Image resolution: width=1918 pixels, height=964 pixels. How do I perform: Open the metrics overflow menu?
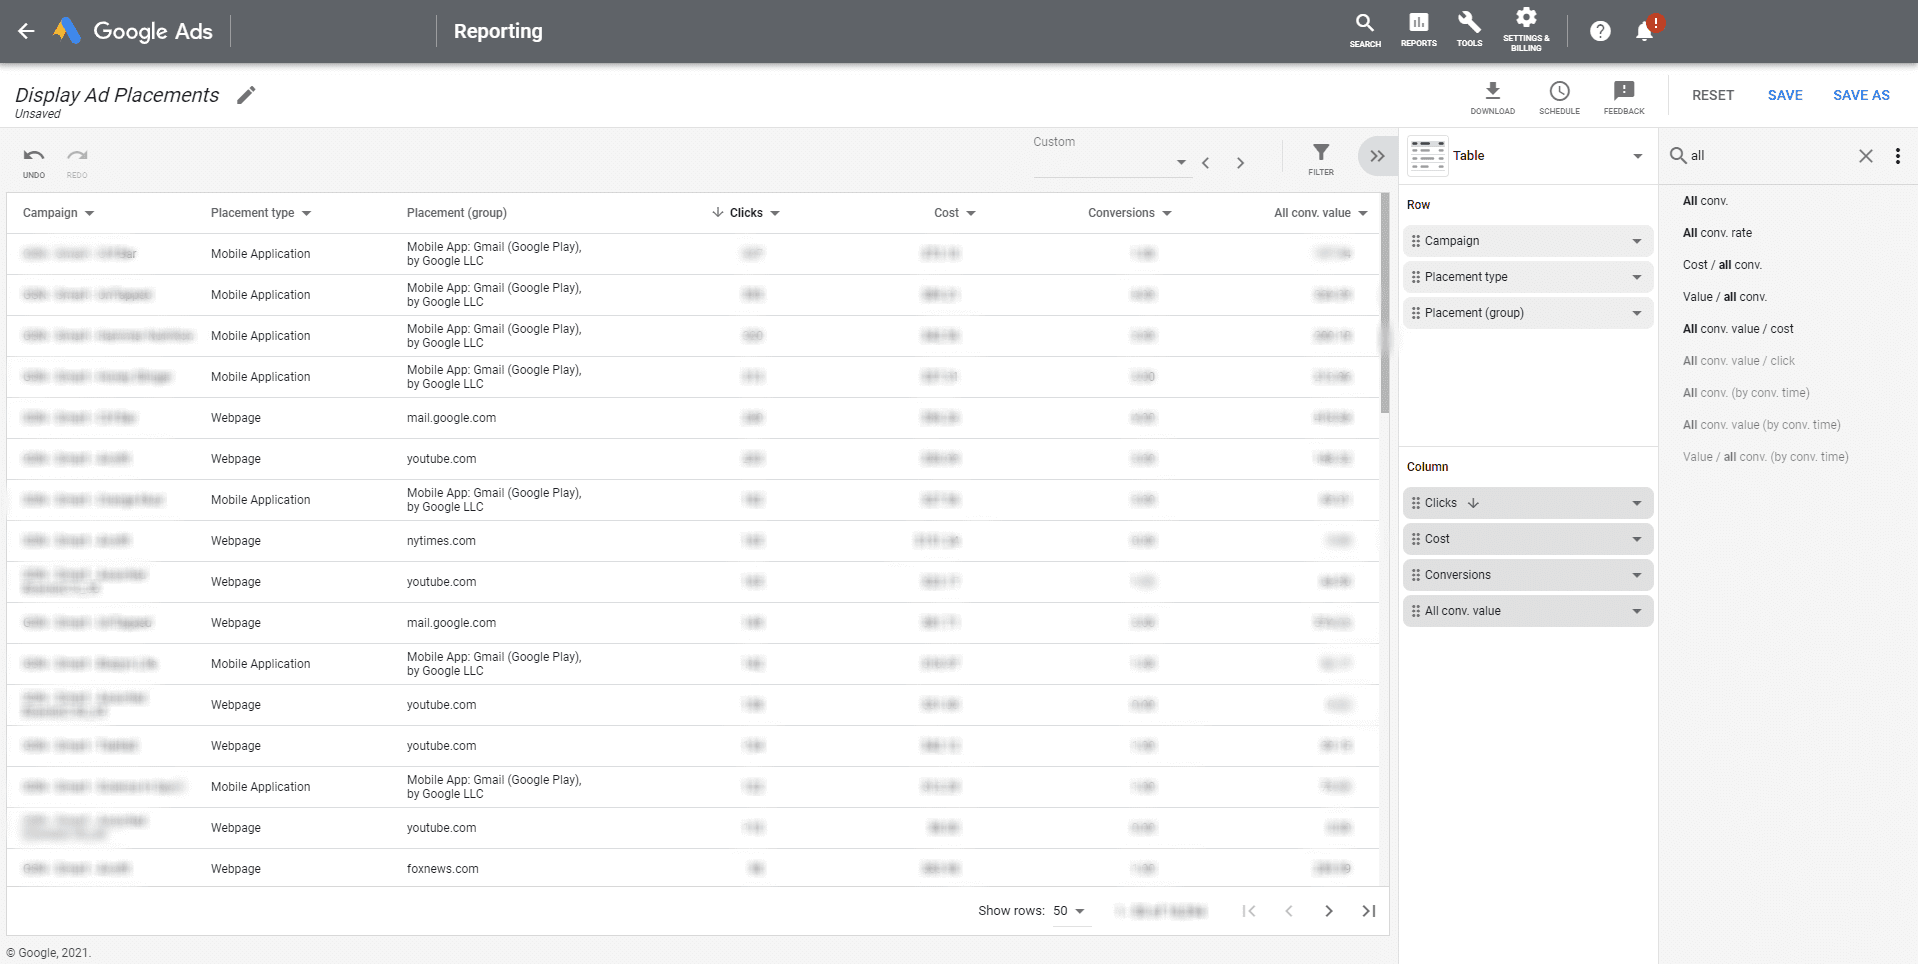[1898, 156]
